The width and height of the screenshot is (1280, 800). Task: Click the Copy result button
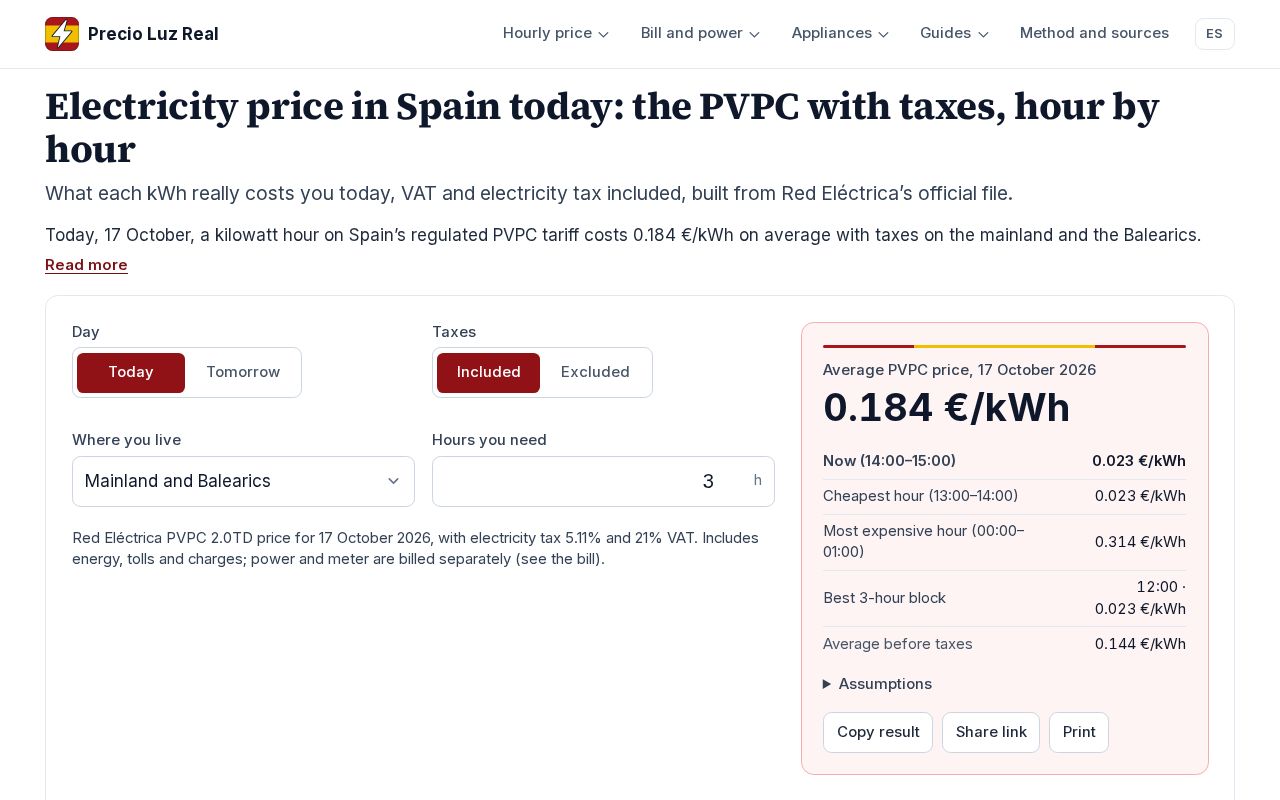point(878,732)
